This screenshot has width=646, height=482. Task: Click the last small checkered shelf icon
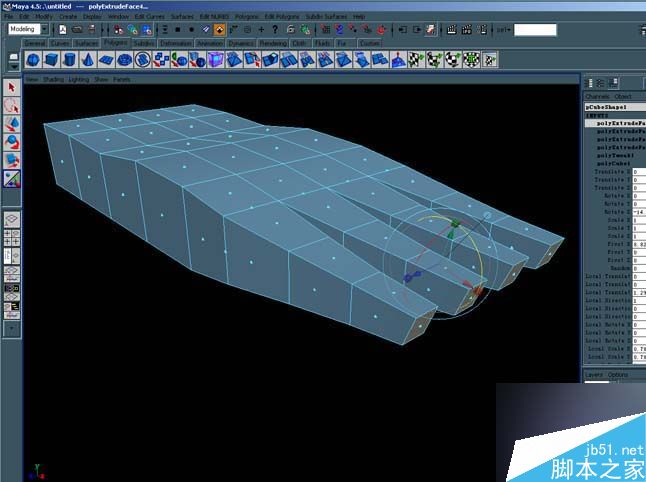490,60
